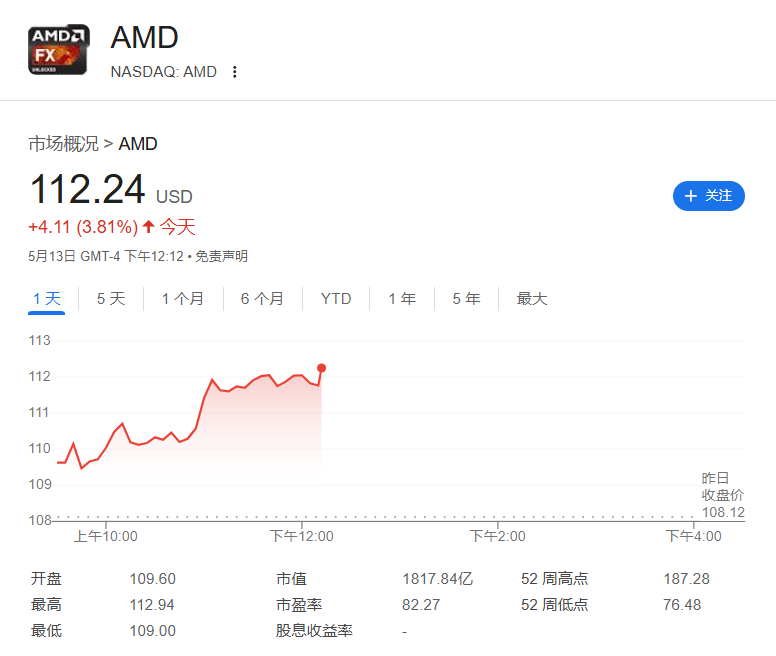The width and height of the screenshot is (776, 656).
Task: Switch to the 1 个月 range tab
Action: click(182, 299)
